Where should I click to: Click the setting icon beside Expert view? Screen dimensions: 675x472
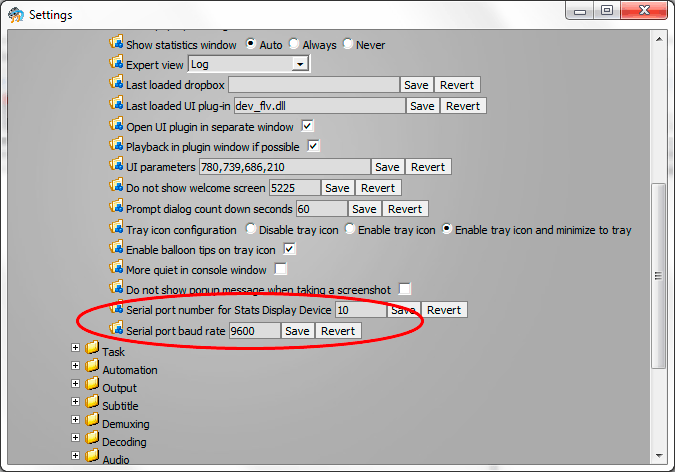[x=115, y=64]
